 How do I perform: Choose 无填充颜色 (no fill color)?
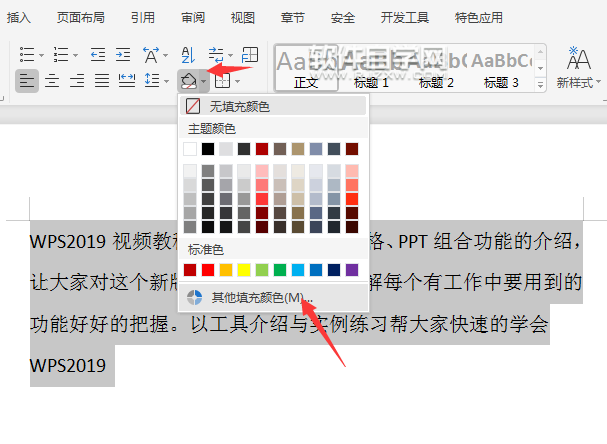click(x=273, y=106)
